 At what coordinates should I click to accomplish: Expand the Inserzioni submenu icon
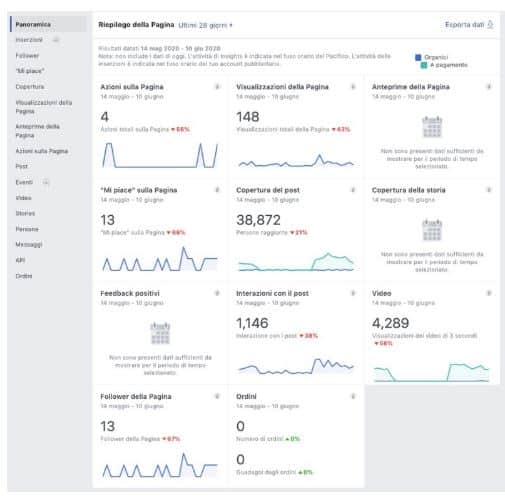point(56,40)
